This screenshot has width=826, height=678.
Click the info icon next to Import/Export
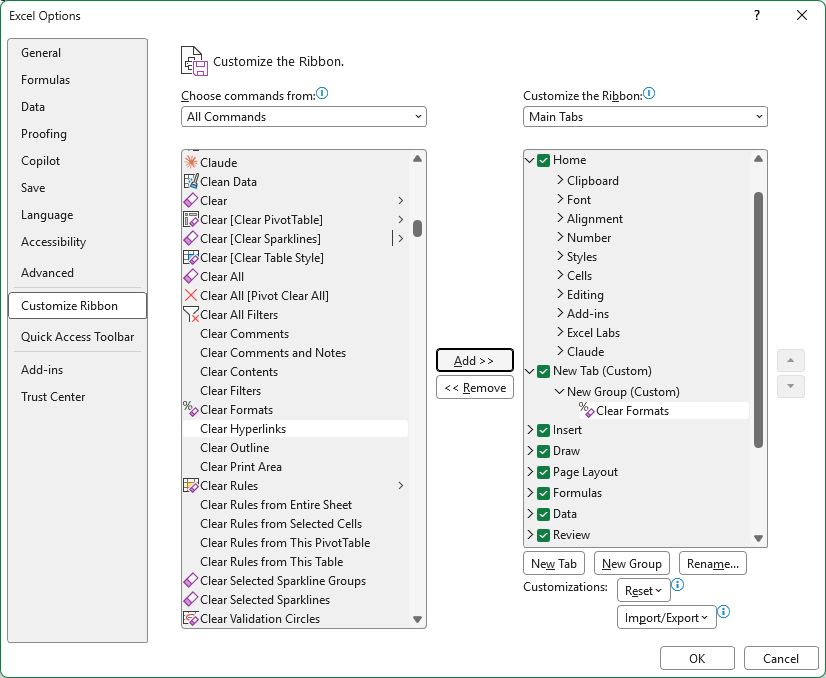724,611
